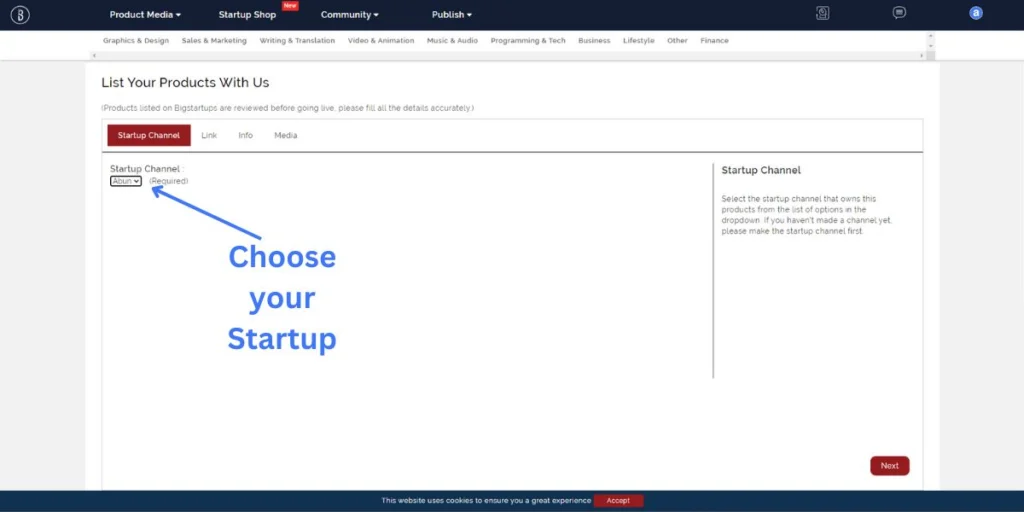Image resolution: width=1024 pixels, height=512 pixels.
Task: Open the chat messages icon
Action: [899, 13]
